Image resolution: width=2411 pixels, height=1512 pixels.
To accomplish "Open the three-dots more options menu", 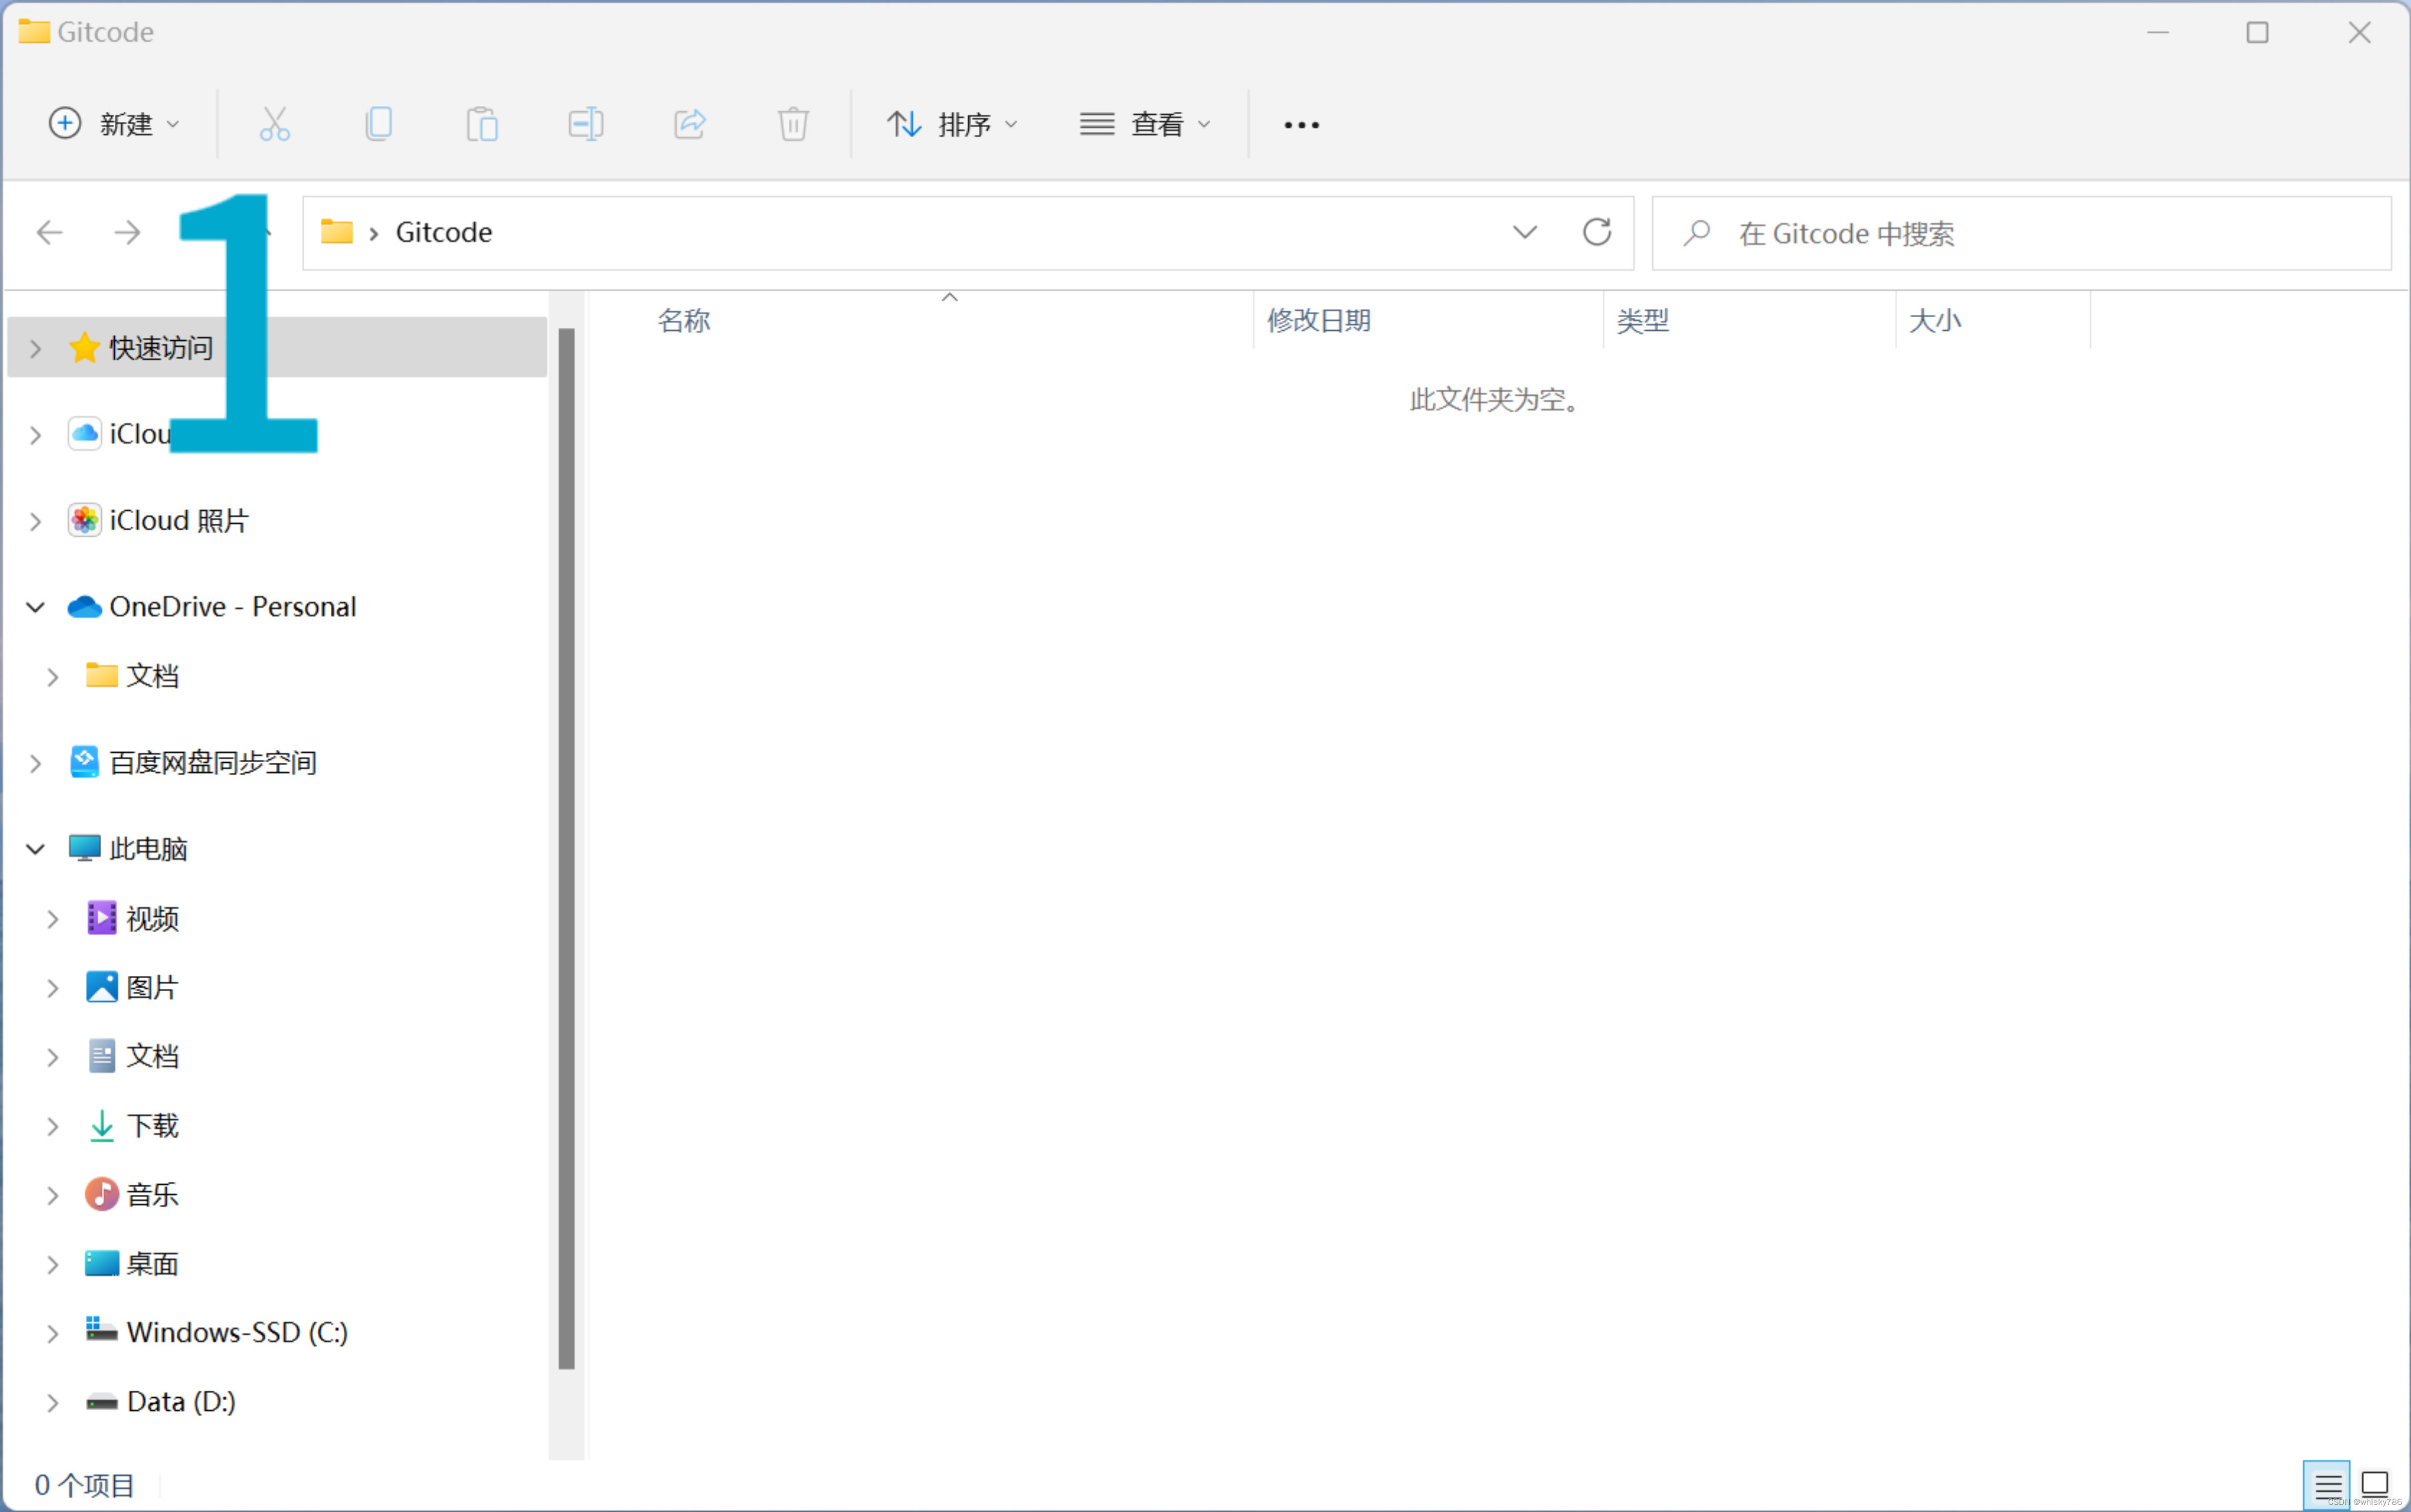I will click(x=1301, y=124).
